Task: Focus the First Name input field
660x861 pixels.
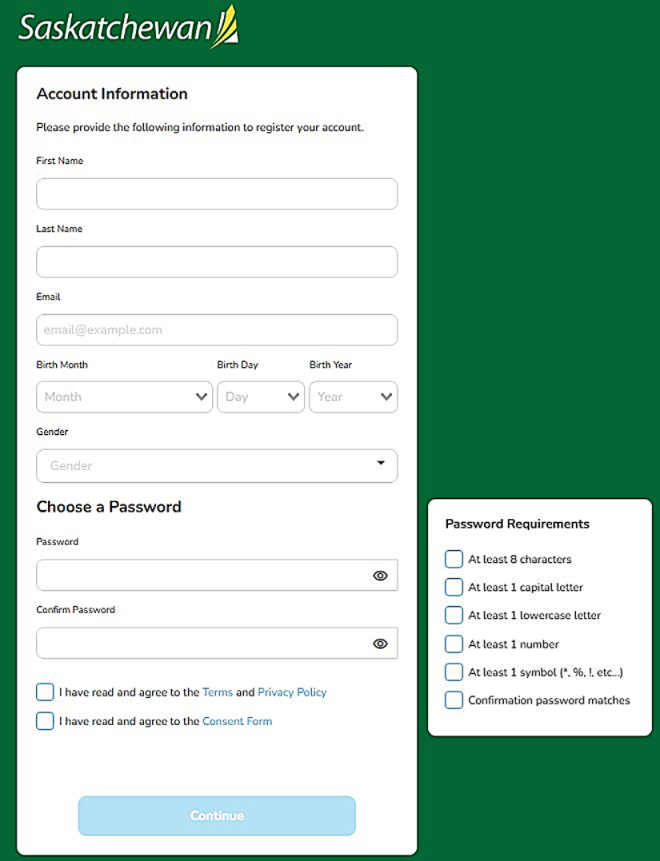Action: coord(216,194)
